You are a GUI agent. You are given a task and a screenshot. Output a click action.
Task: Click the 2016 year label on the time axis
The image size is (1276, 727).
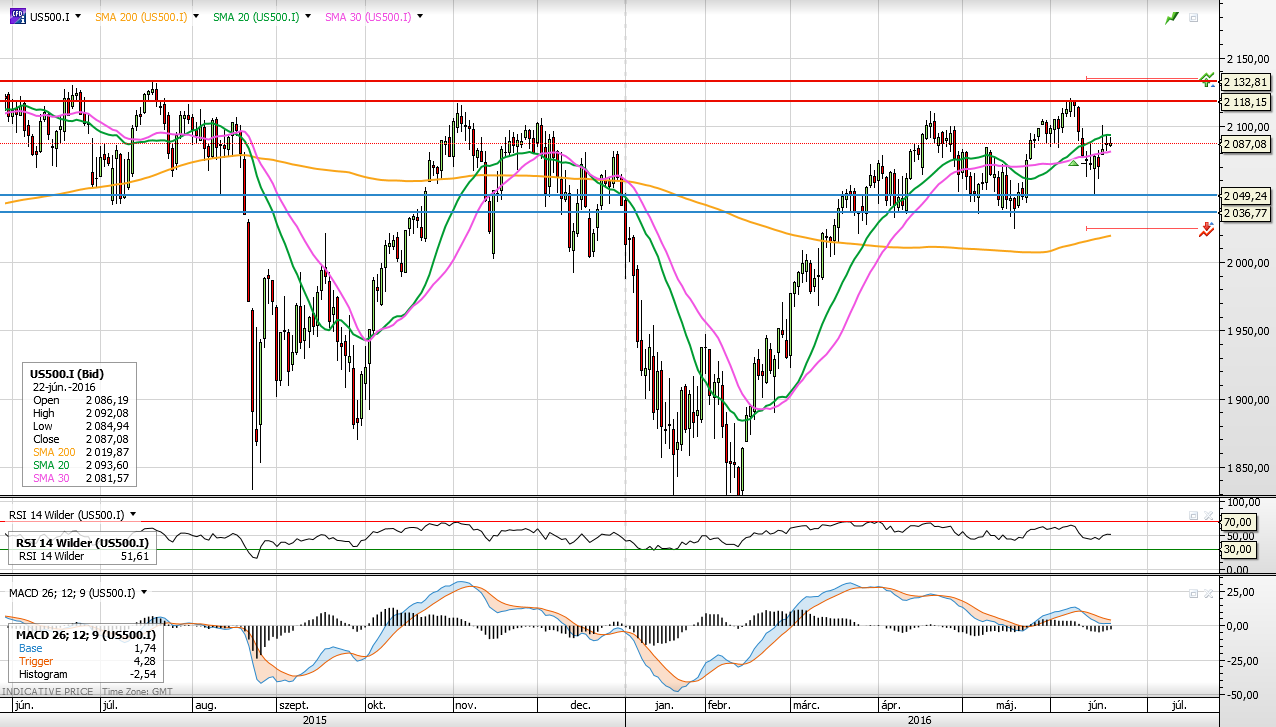921,719
